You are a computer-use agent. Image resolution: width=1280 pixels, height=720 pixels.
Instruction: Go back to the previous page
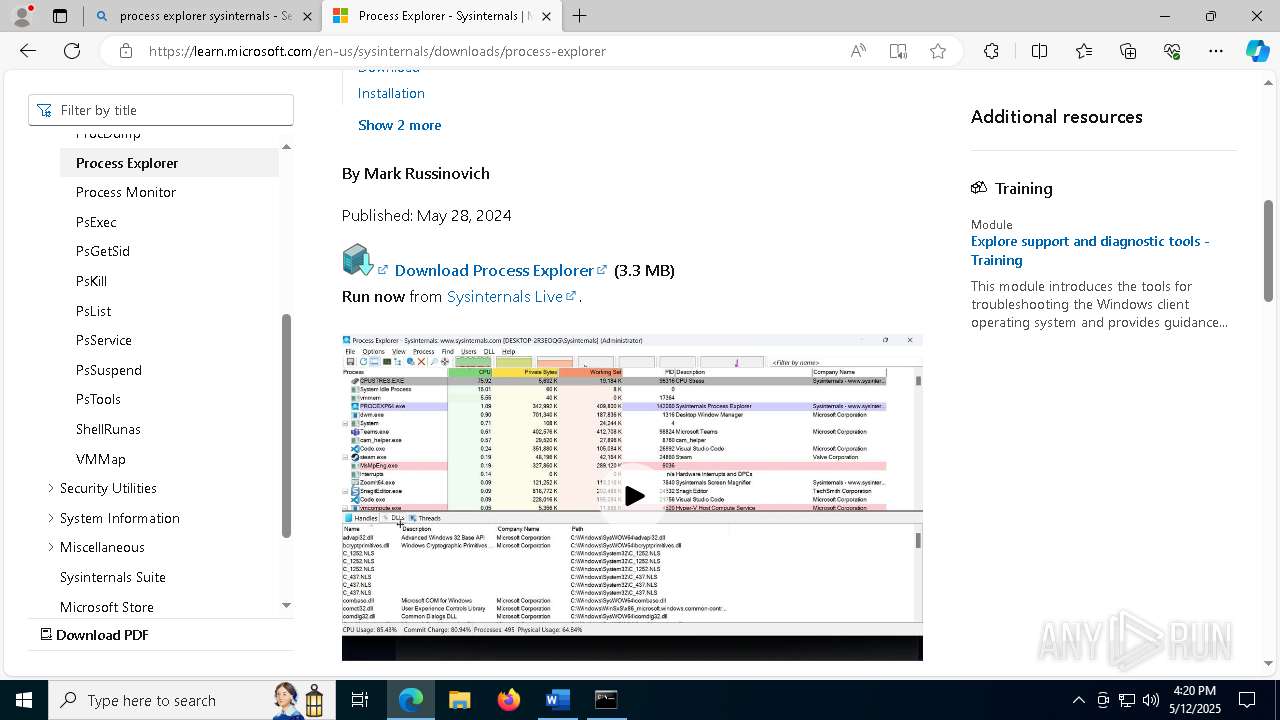28,51
